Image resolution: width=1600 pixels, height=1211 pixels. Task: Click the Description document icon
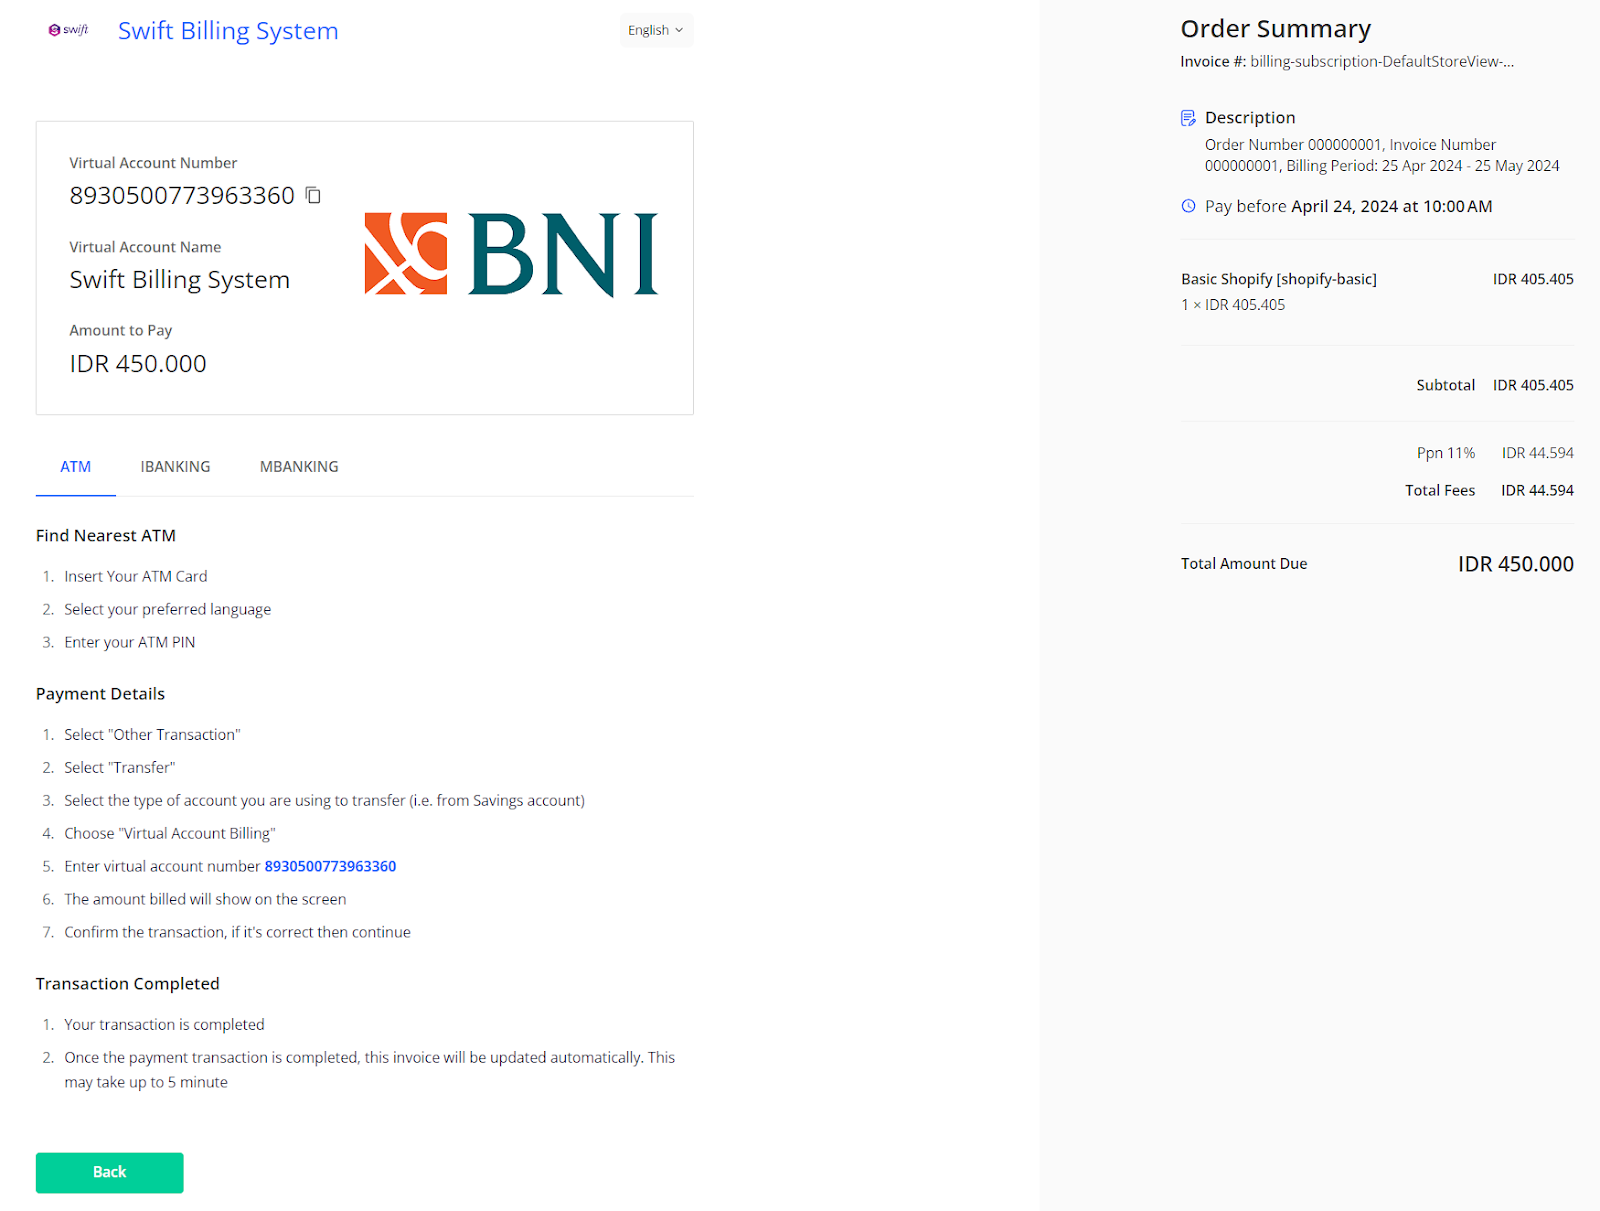1188,118
